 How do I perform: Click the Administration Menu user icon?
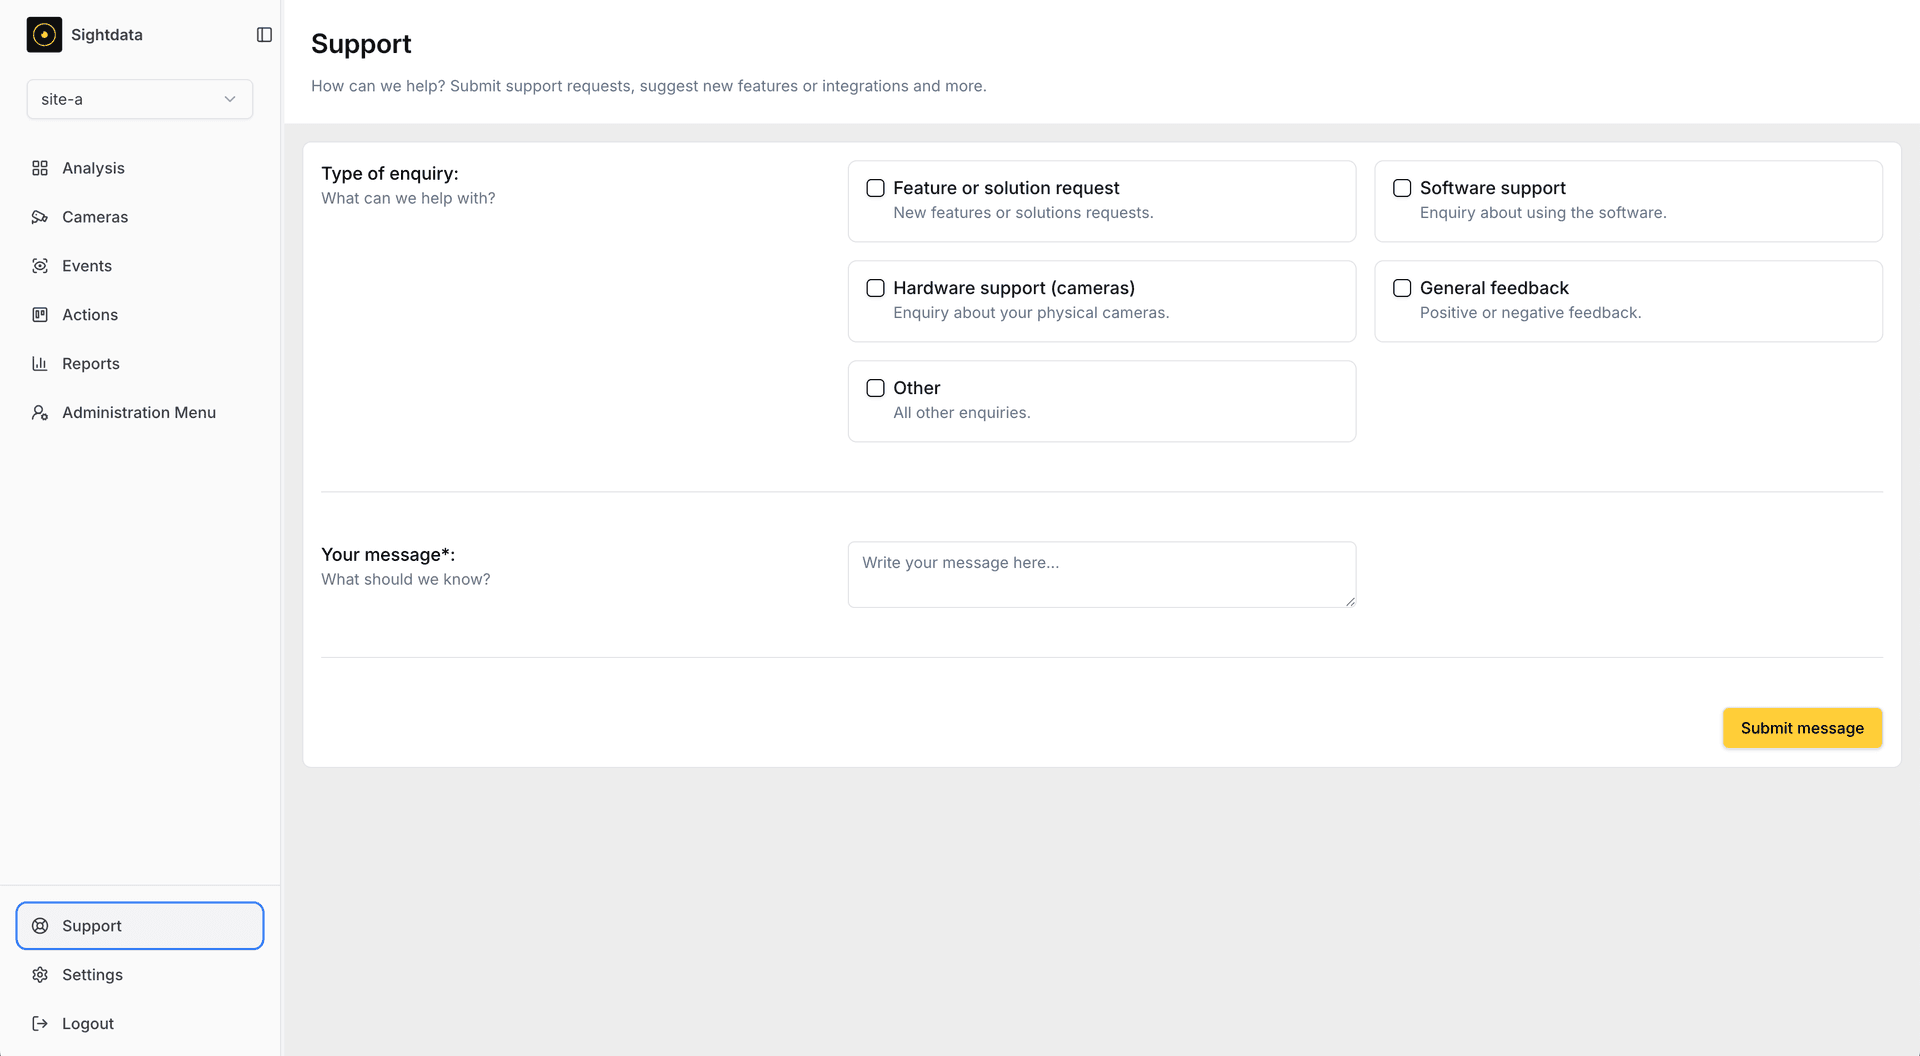(40, 413)
